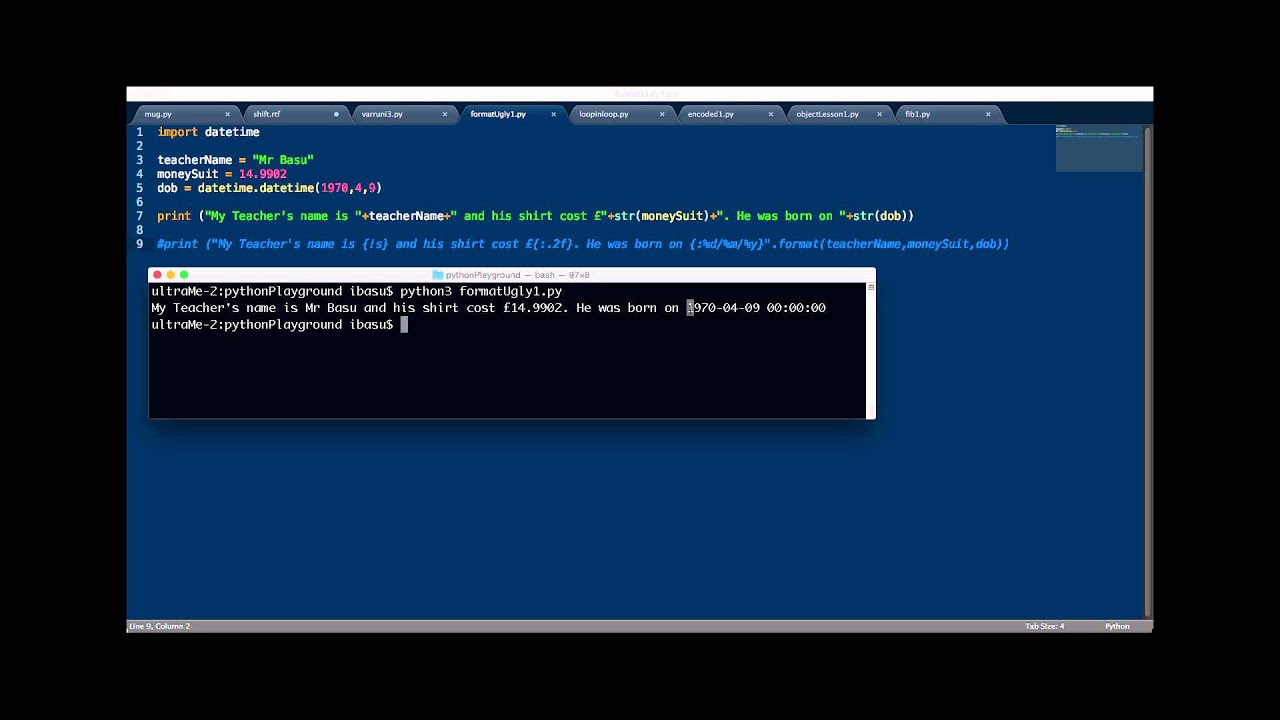
Task: Click the yellow minimize button of the Terminal window
Action: [x=170, y=275]
